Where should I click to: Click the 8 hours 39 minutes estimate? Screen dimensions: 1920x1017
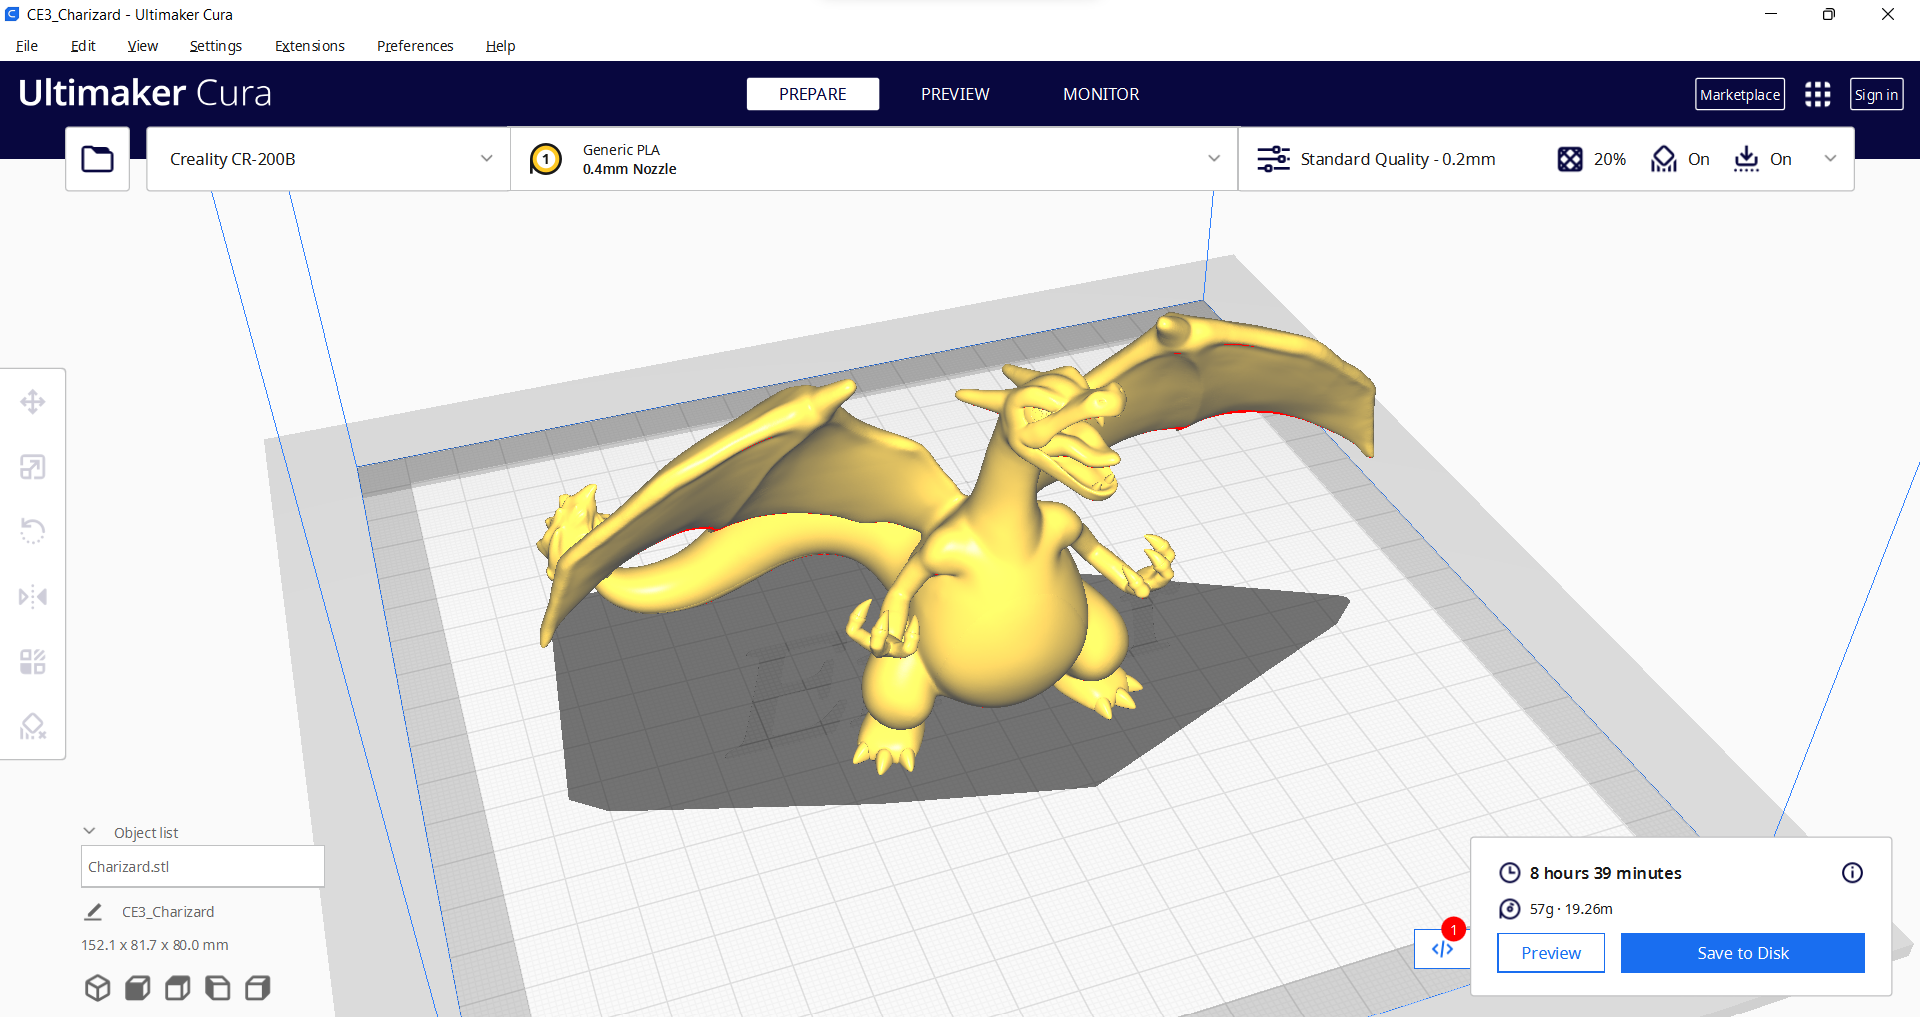pos(1605,873)
